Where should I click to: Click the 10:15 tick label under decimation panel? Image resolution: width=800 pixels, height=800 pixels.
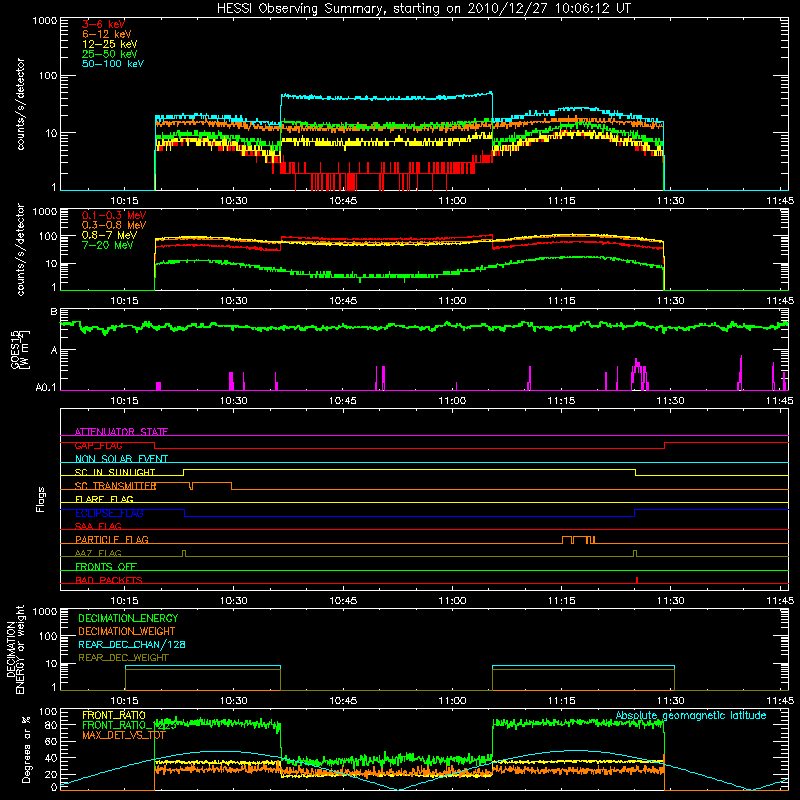tap(124, 701)
